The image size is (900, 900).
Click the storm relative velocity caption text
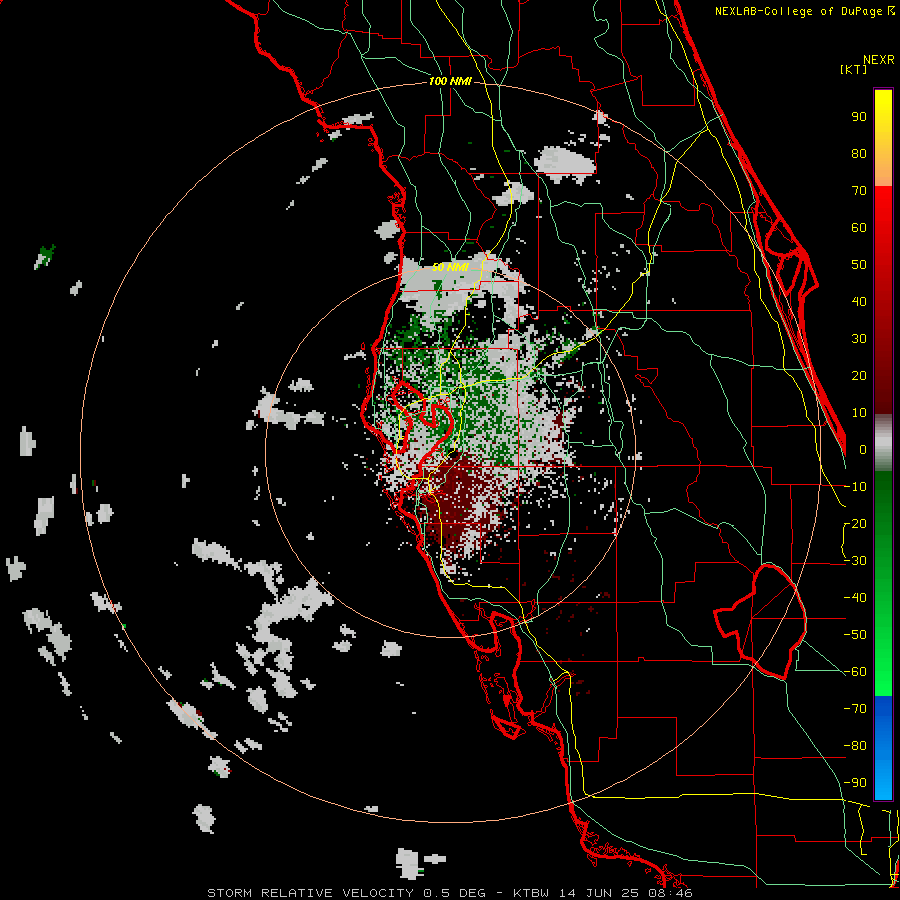click(x=450, y=893)
